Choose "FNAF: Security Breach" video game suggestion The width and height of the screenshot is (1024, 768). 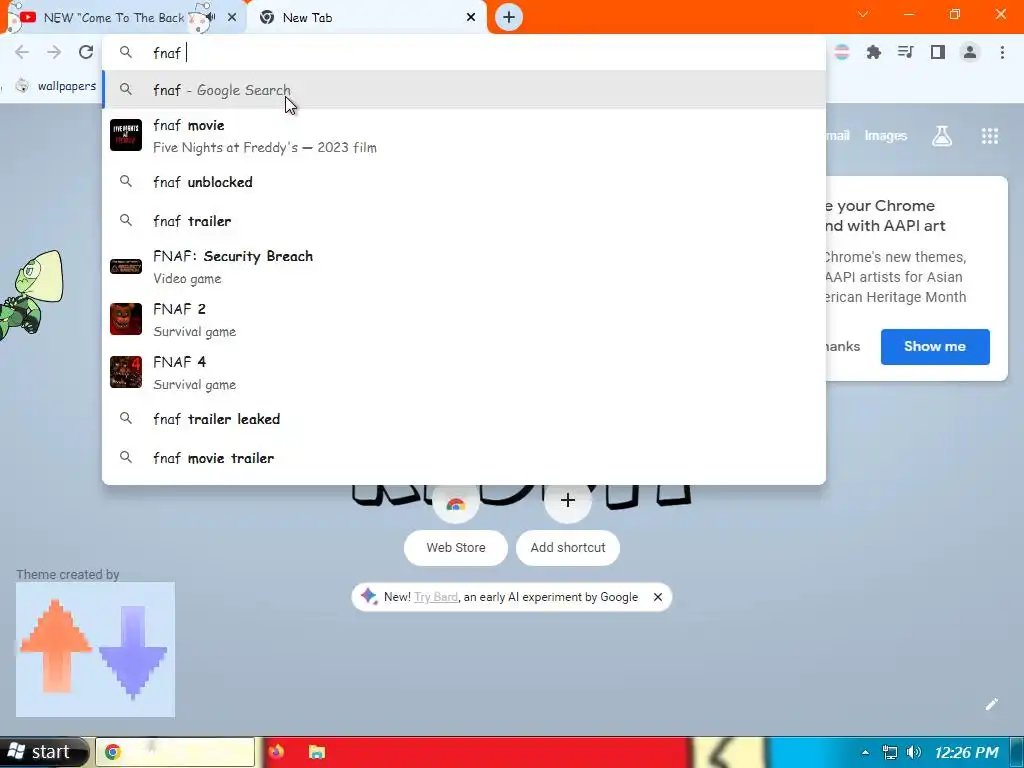(x=464, y=266)
